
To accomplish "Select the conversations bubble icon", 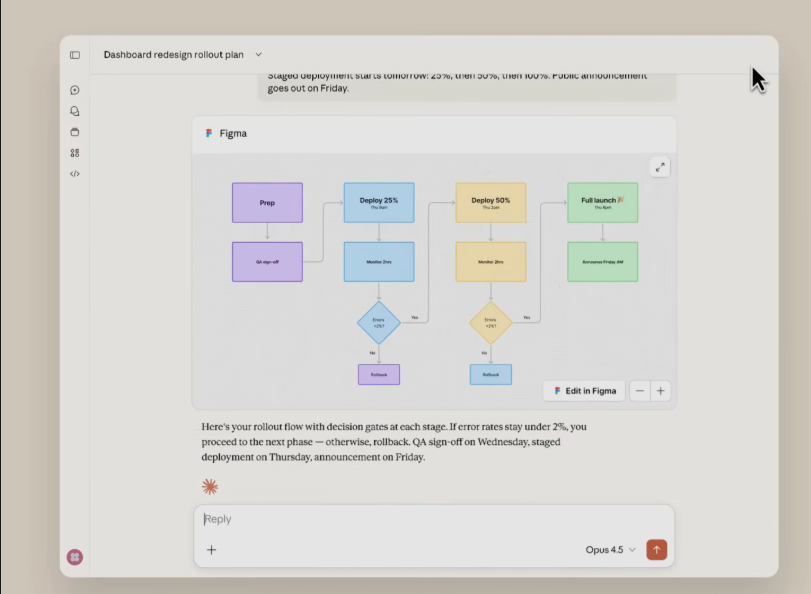I will tap(75, 111).
